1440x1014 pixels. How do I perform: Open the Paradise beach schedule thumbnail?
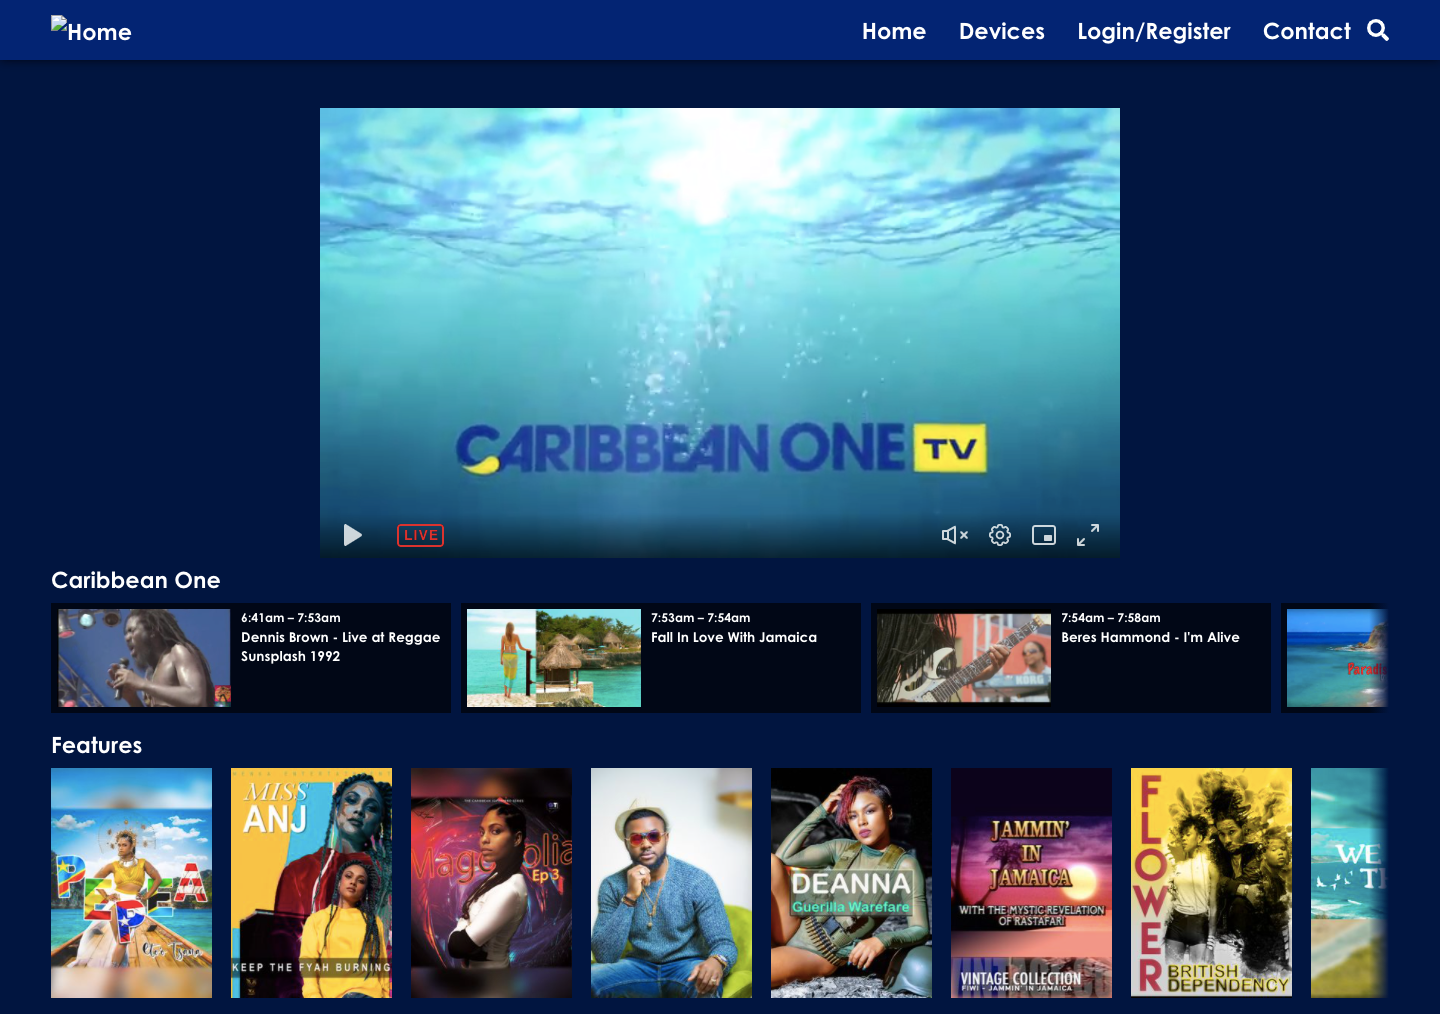click(1336, 658)
